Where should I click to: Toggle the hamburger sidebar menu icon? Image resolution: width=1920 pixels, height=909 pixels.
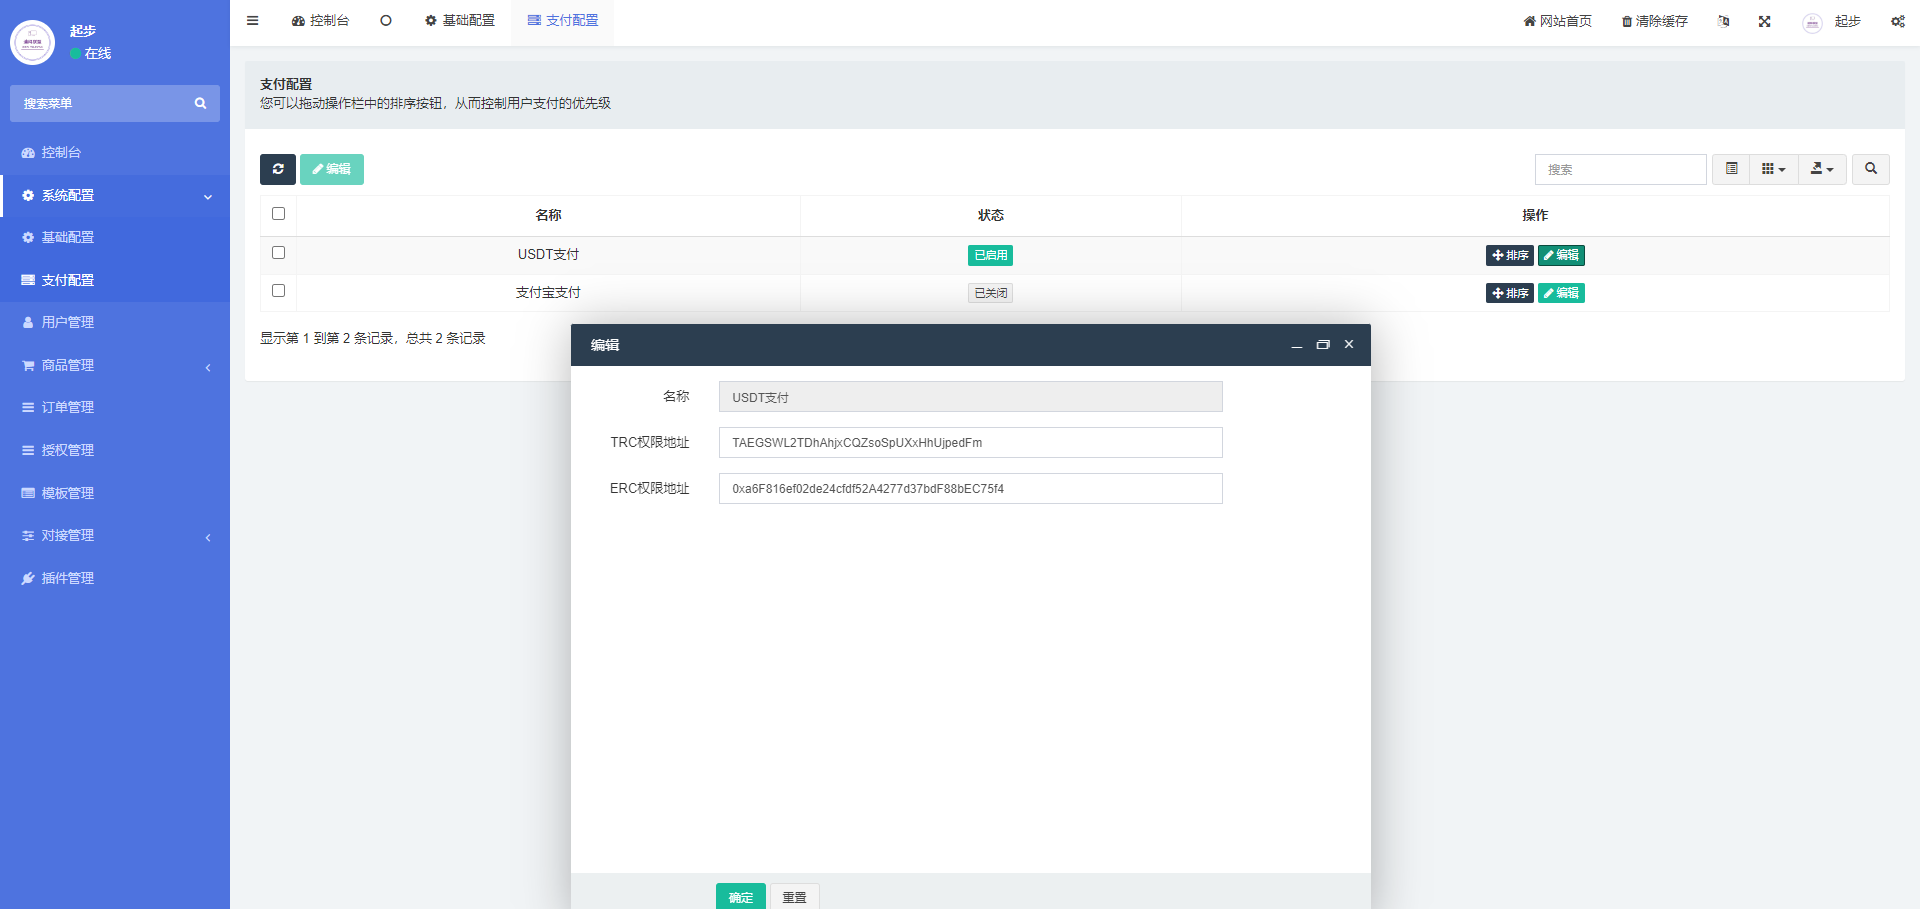pos(253,21)
